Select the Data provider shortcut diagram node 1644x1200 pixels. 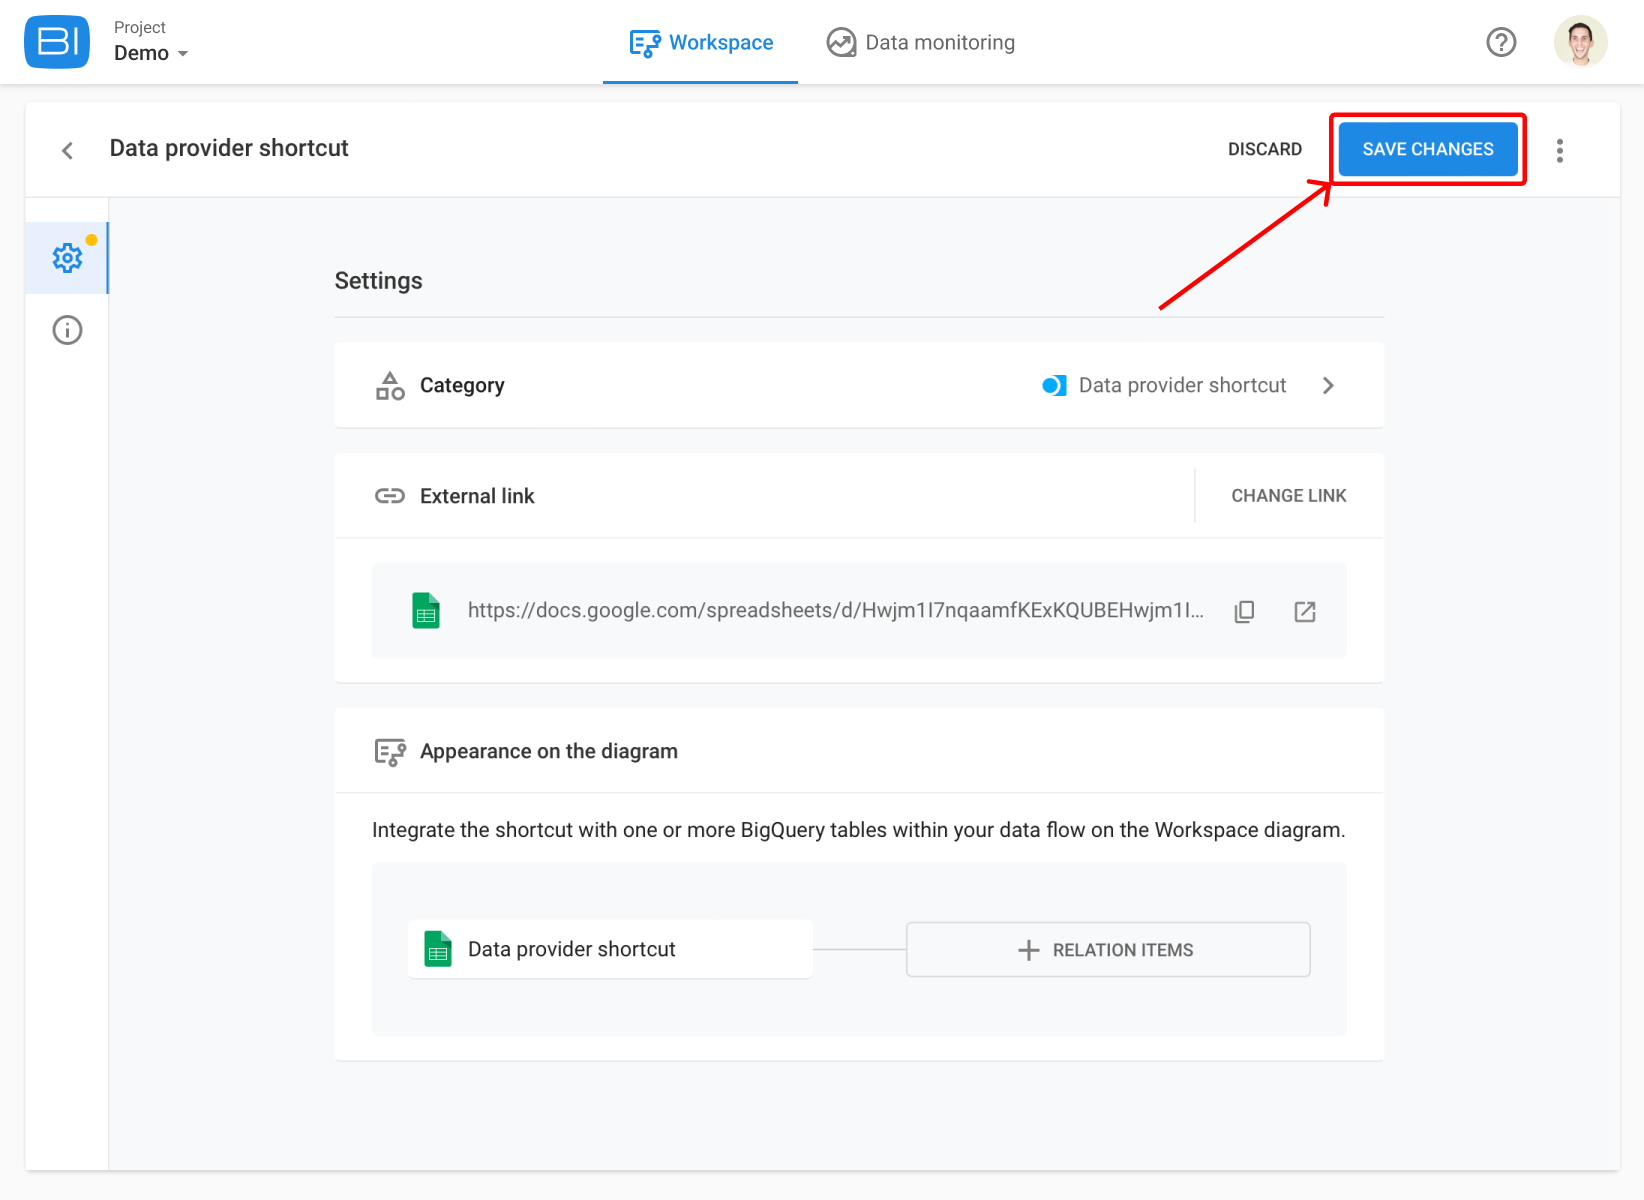coord(610,949)
